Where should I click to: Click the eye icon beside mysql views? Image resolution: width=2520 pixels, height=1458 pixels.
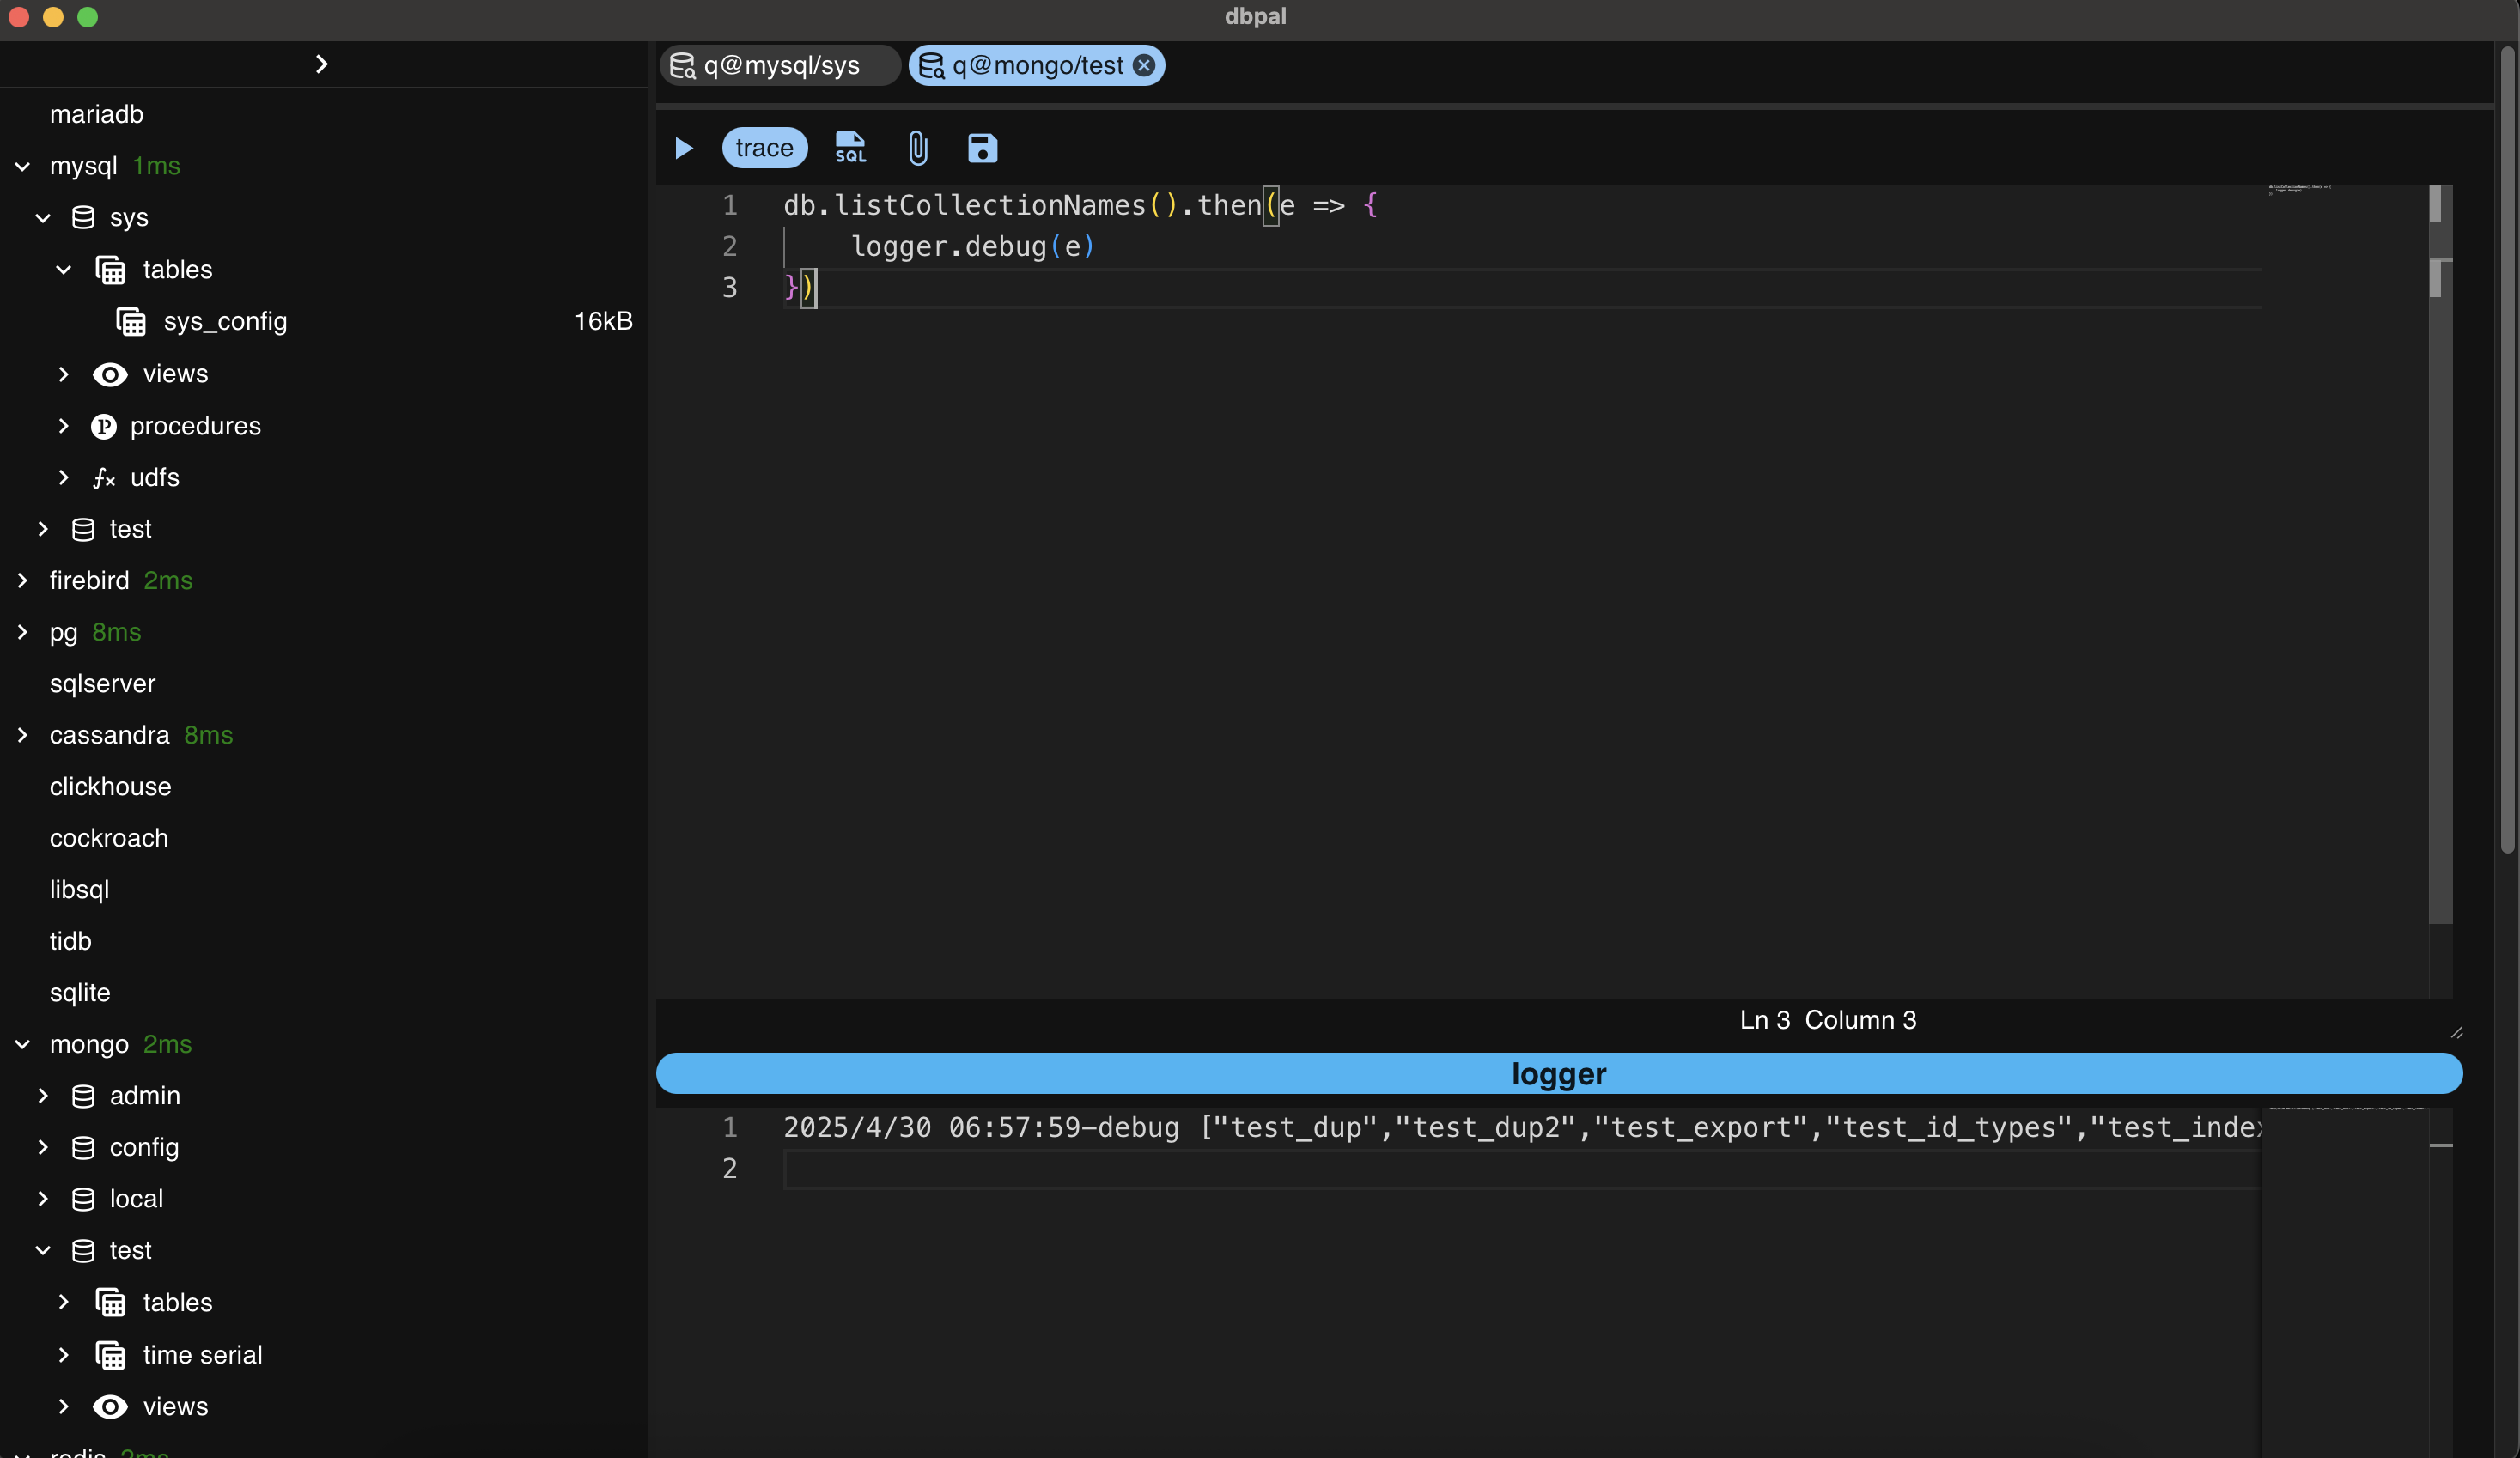pyautogui.click(x=110, y=374)
